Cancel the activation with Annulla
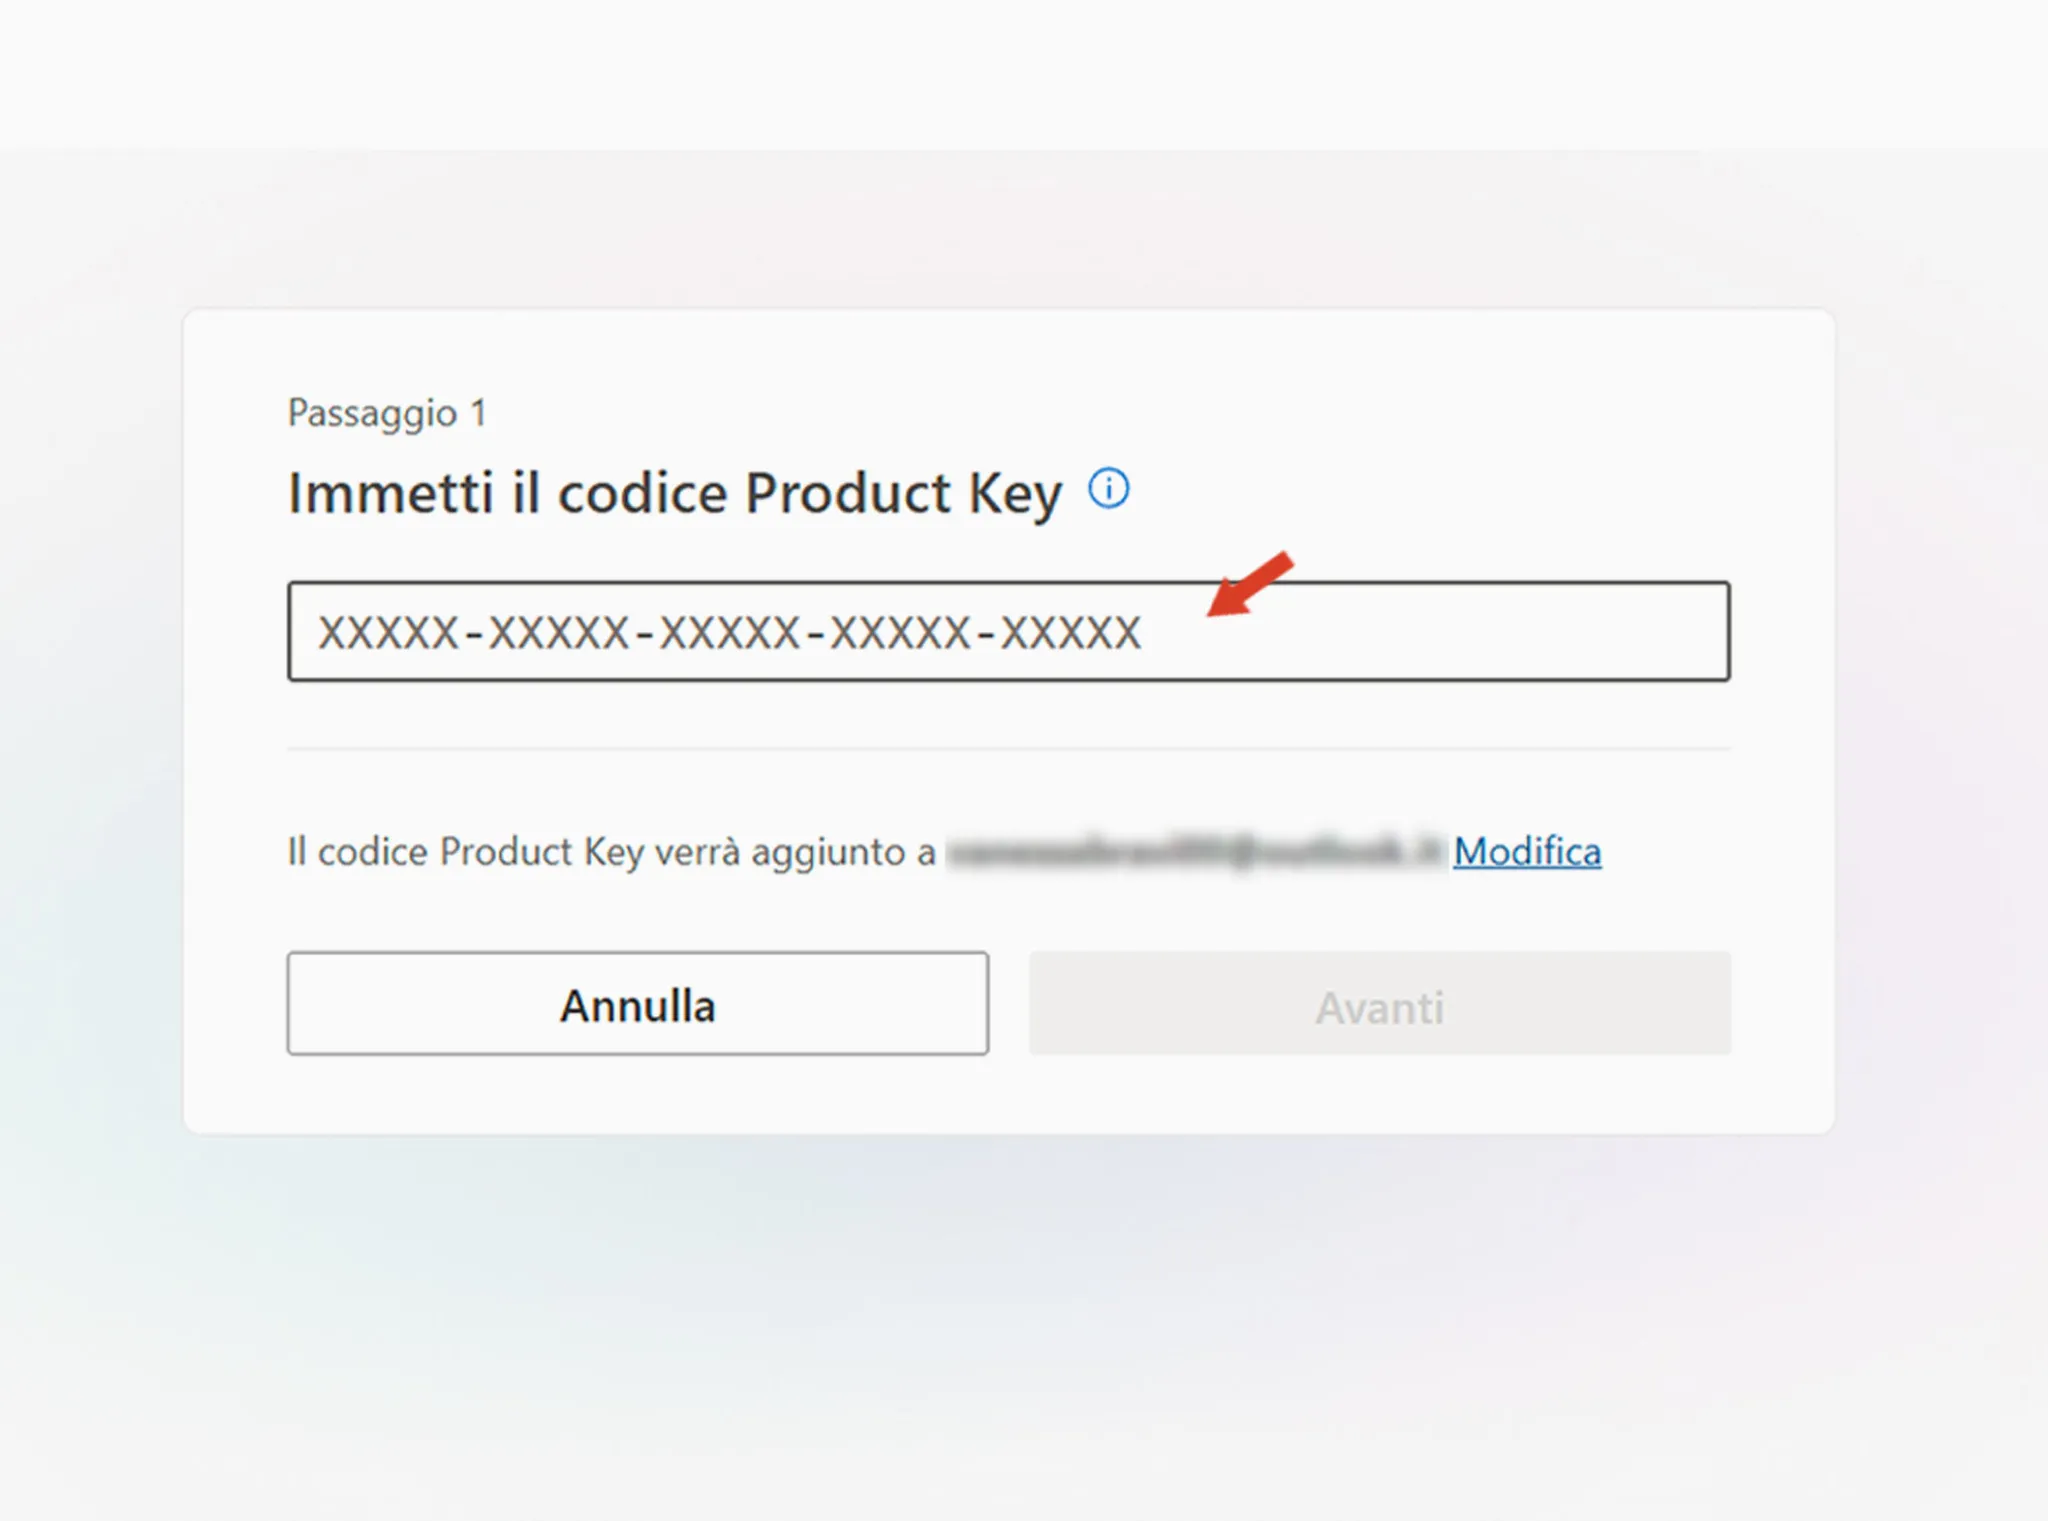Viewport: 2048px width, 1521px height. 637,1003
